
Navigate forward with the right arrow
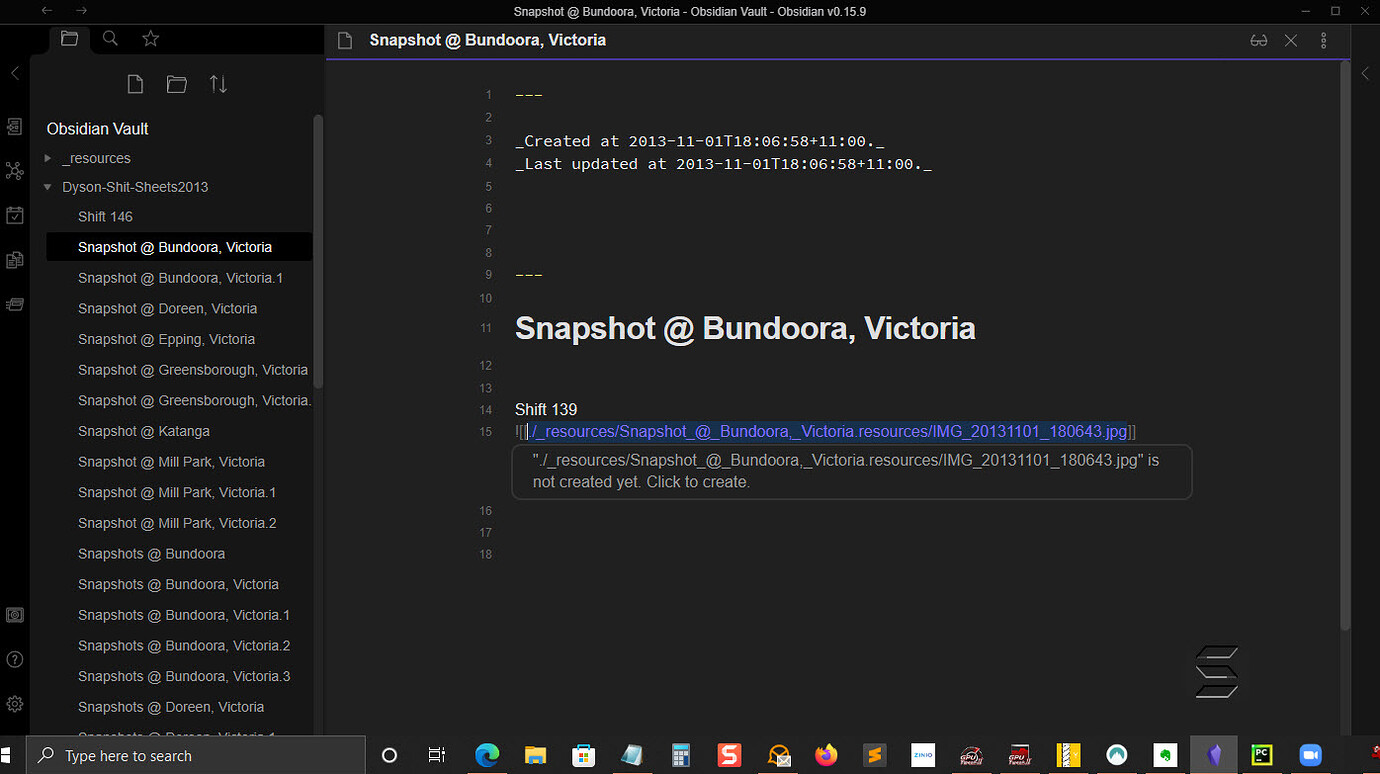(82, 11)
